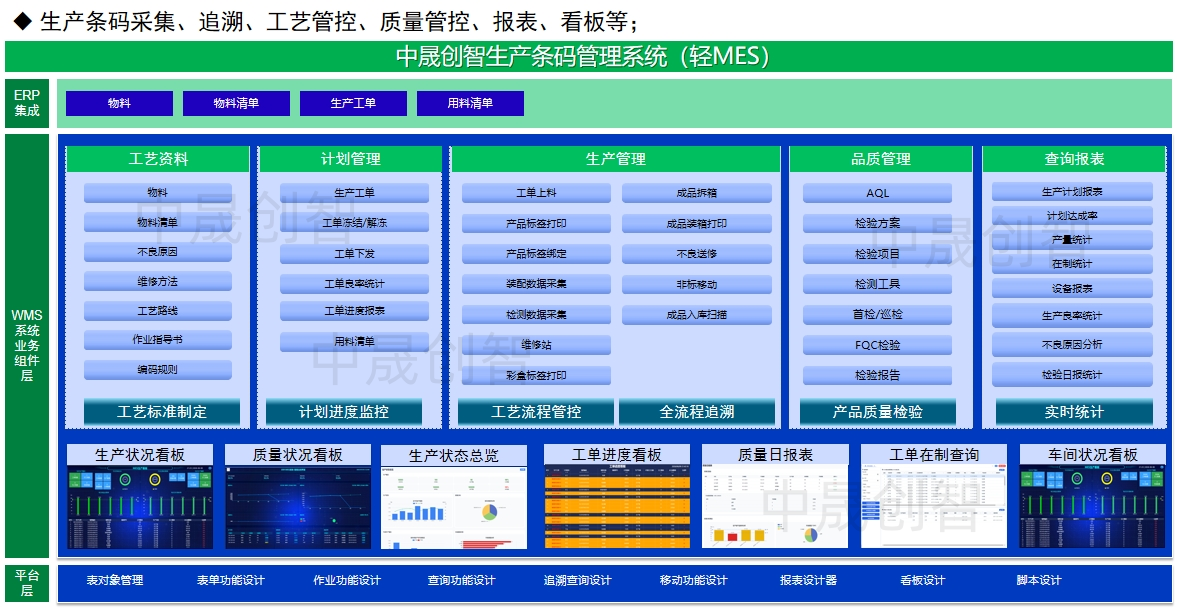Click 非标移动 item
1177x608 pixels.
(x=697, y=284)
